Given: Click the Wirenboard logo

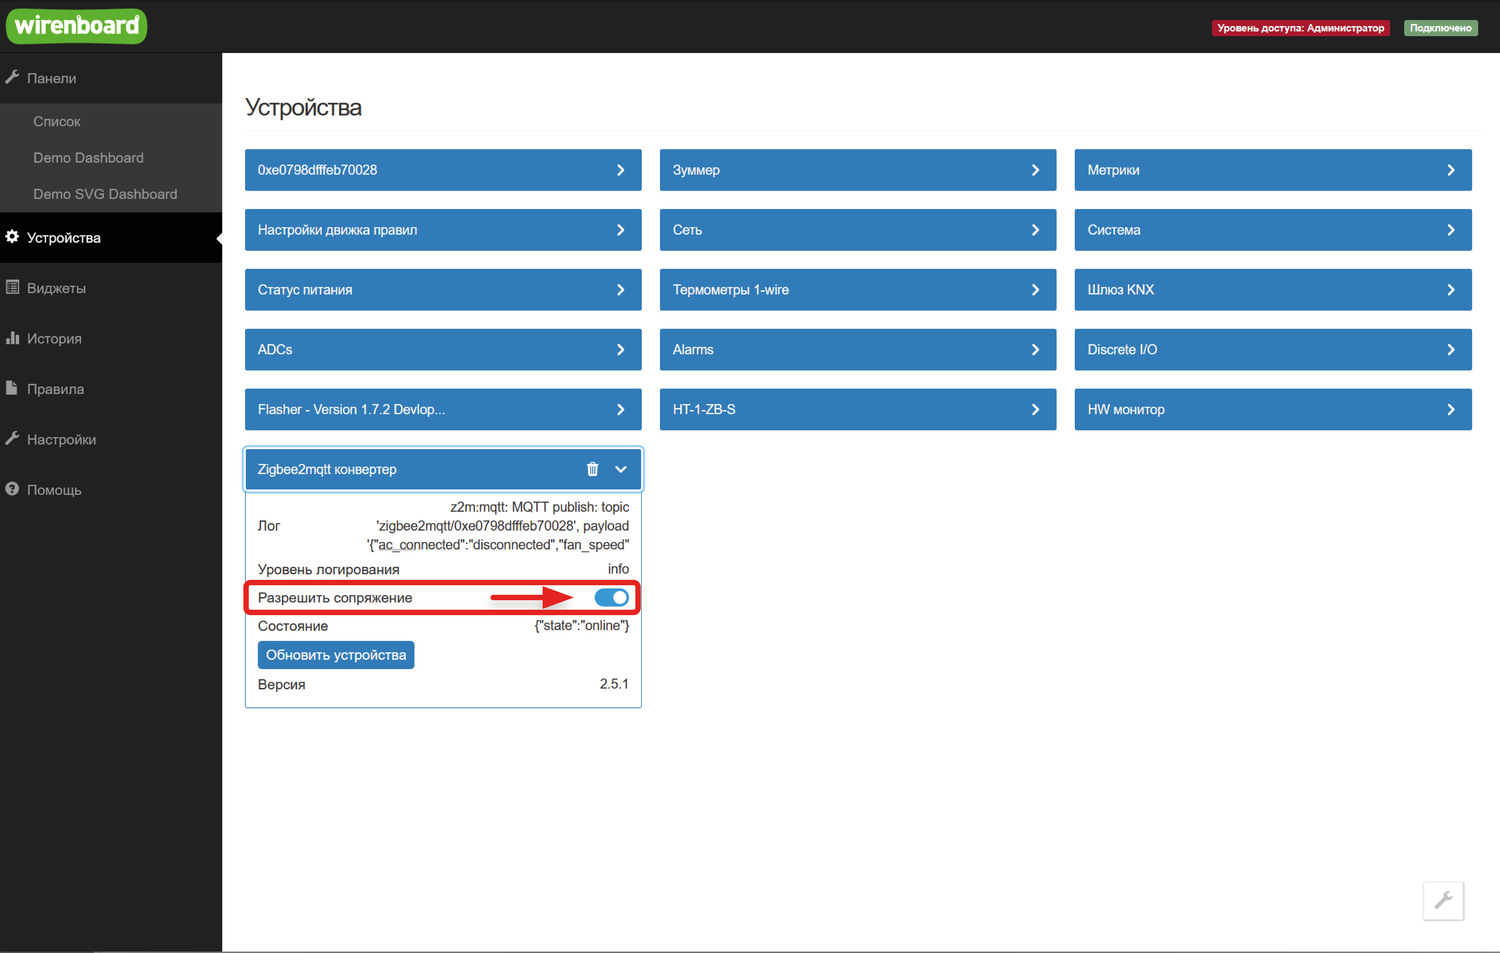Looking at the screenshot, I should point(76,26).
